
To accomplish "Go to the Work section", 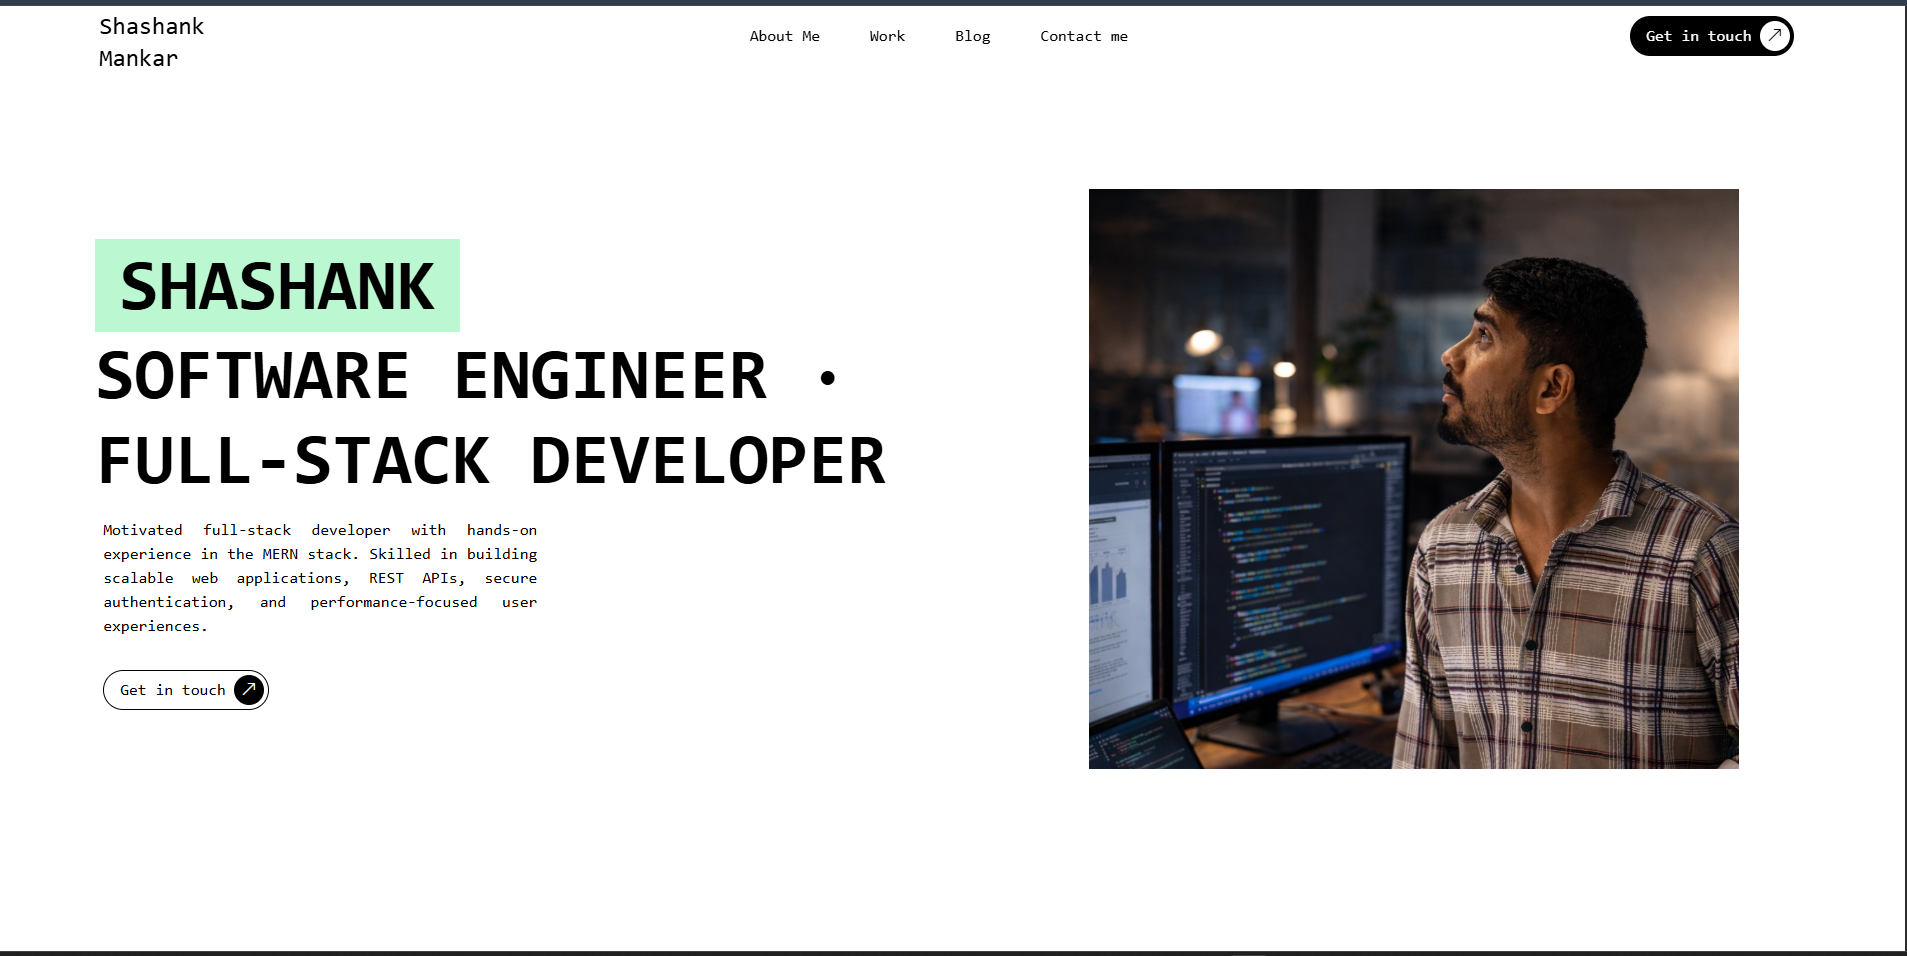I will coord(887,36).
